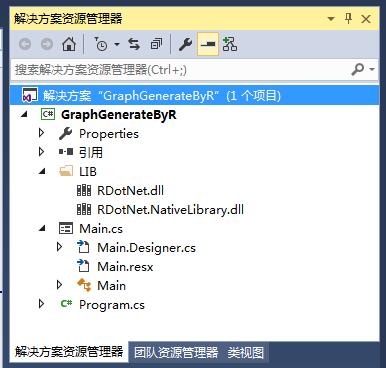Expand the 引用 references node
Viewport: 386px width, 368px height.
click(x=42, y=152)
